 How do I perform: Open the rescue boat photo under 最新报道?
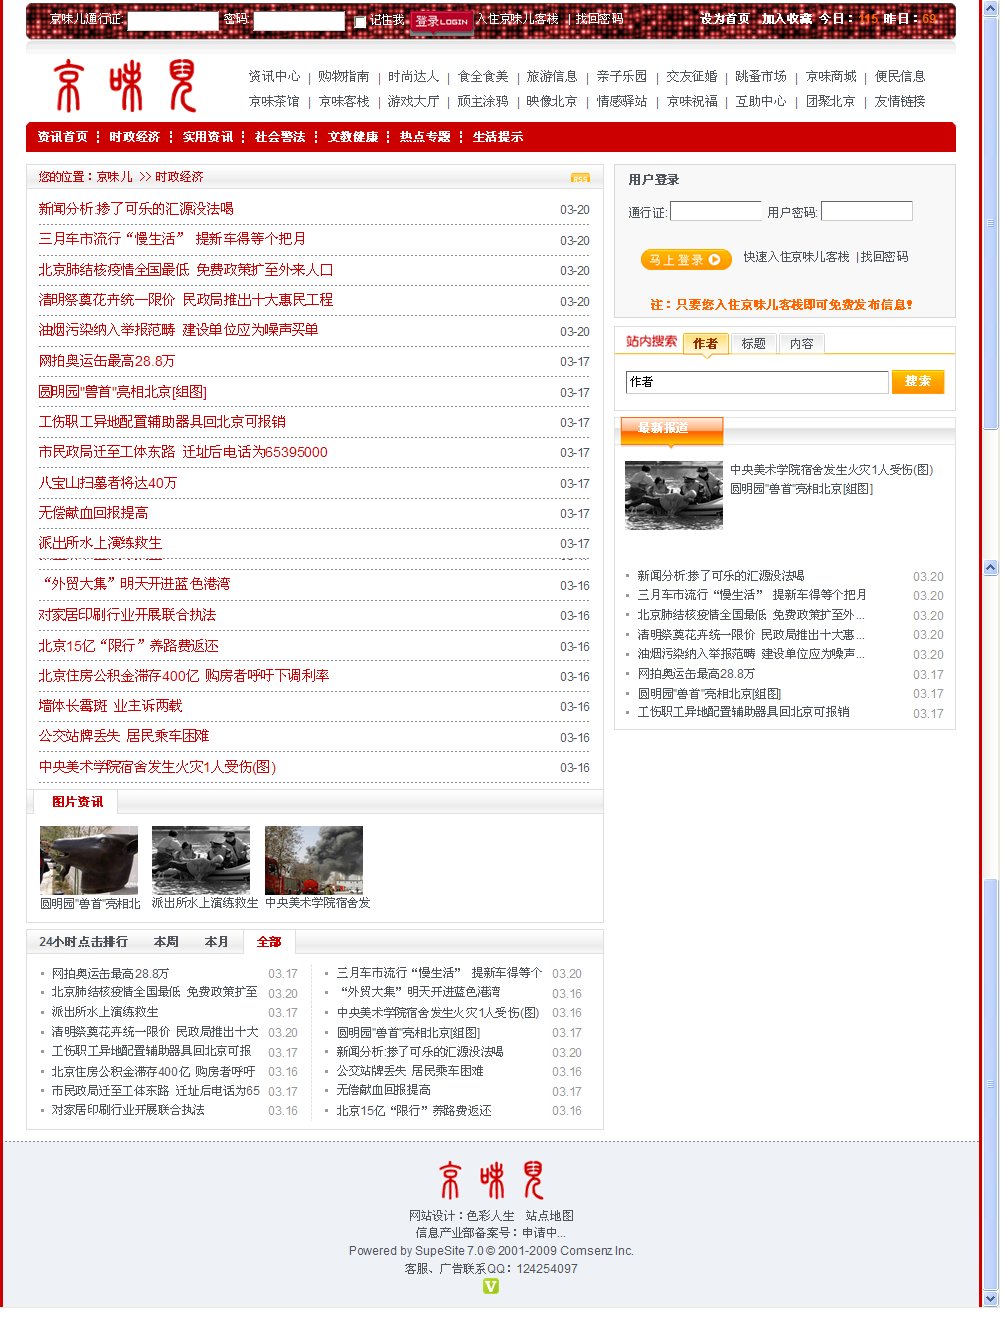(674, 495)
